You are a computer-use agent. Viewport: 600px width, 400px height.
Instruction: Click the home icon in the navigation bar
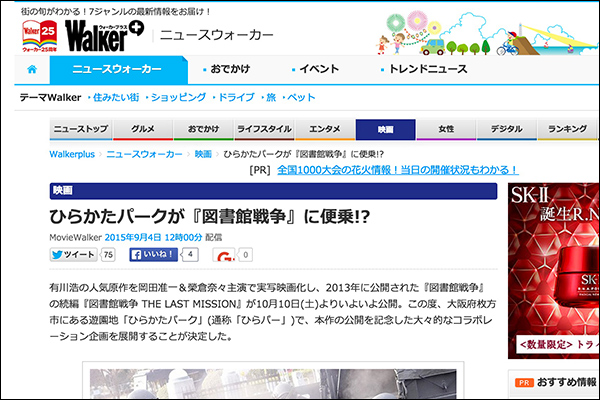click(x=32, y=69)
